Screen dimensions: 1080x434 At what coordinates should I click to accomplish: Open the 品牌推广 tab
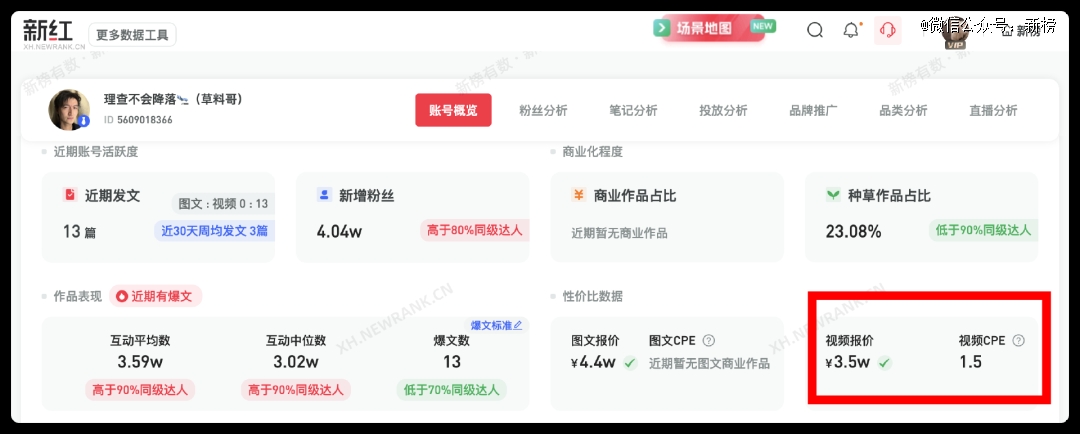813,111
